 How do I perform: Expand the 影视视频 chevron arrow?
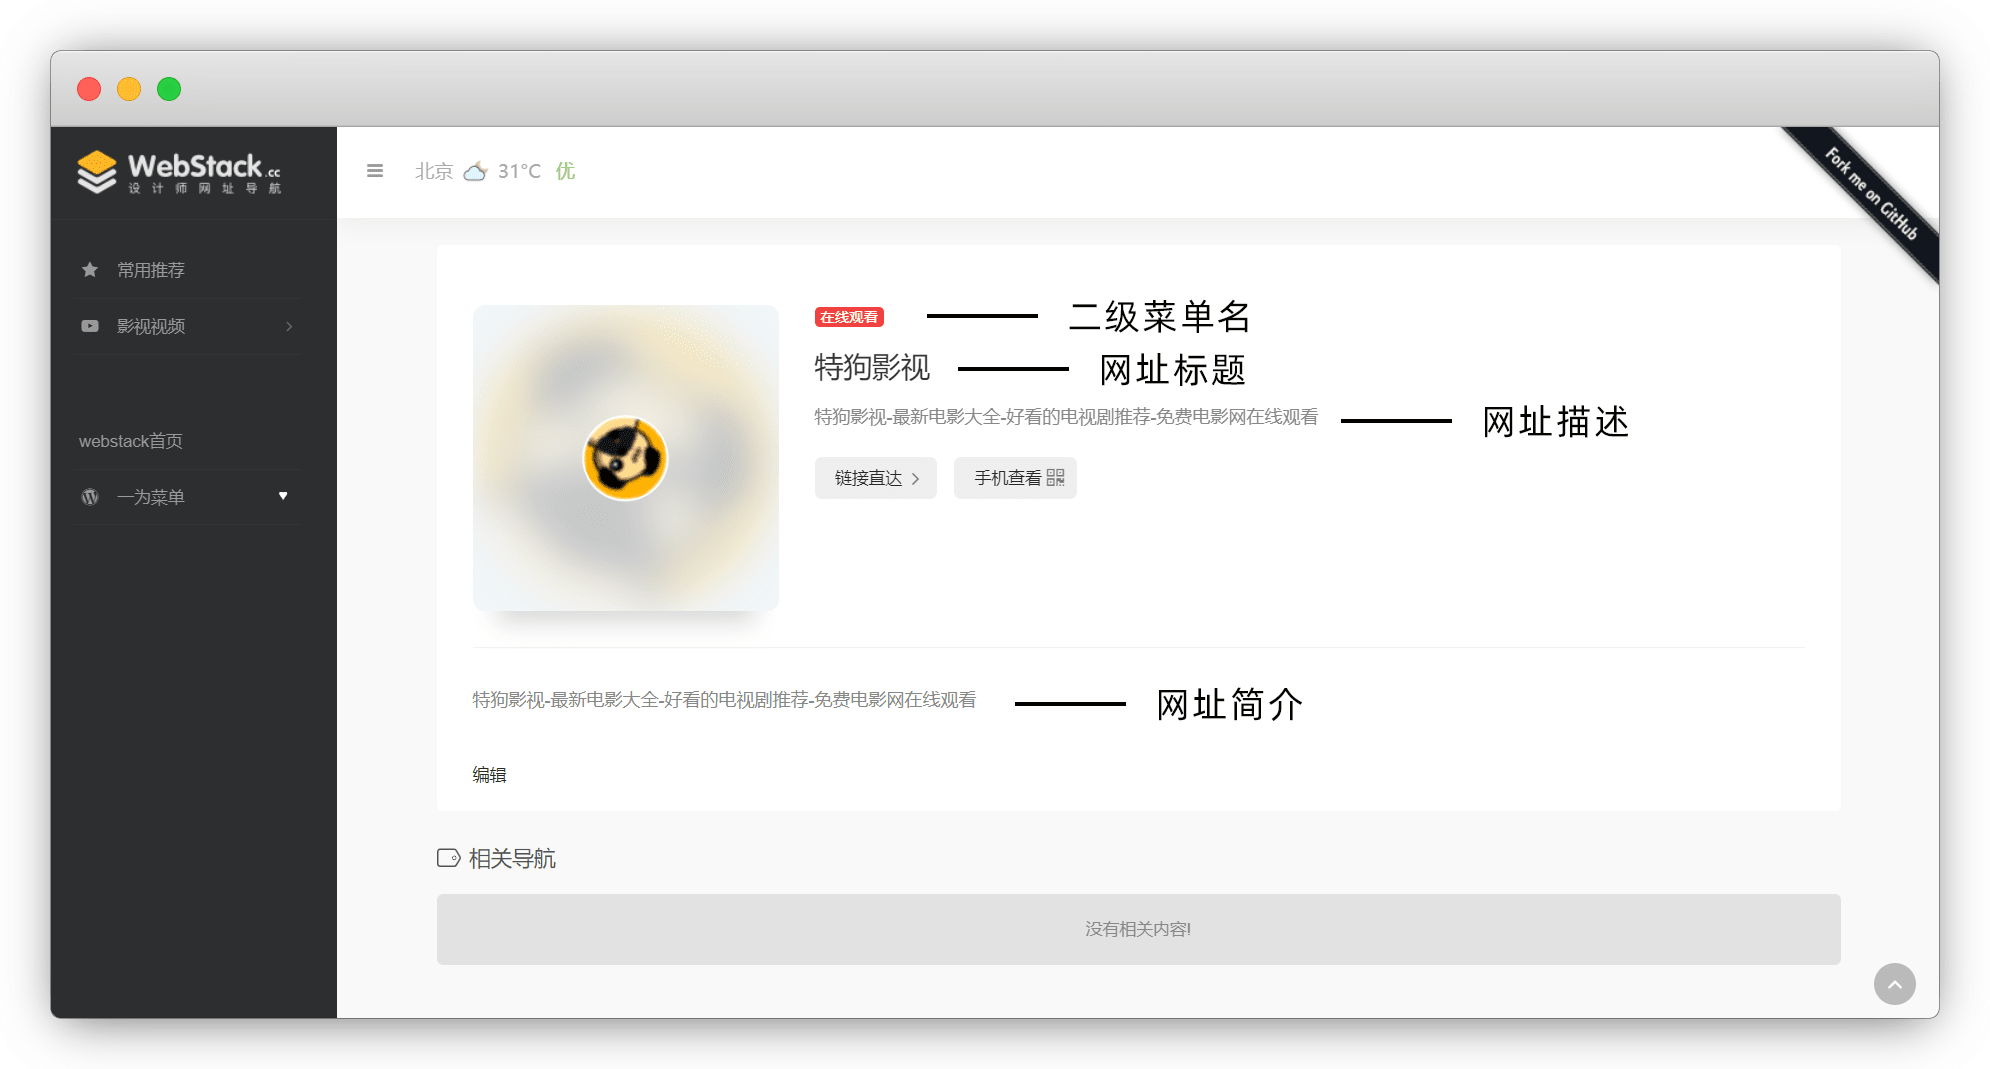(x=289, y=326)
